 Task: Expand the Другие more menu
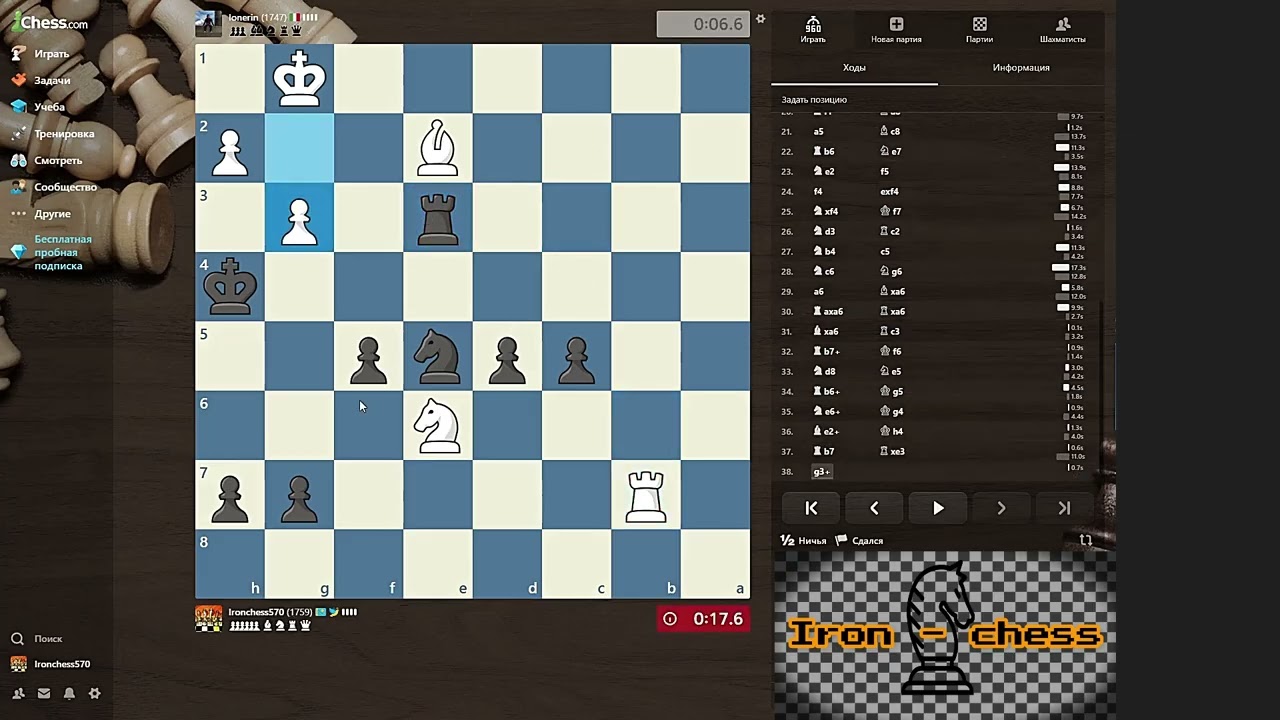pos(41,214)
